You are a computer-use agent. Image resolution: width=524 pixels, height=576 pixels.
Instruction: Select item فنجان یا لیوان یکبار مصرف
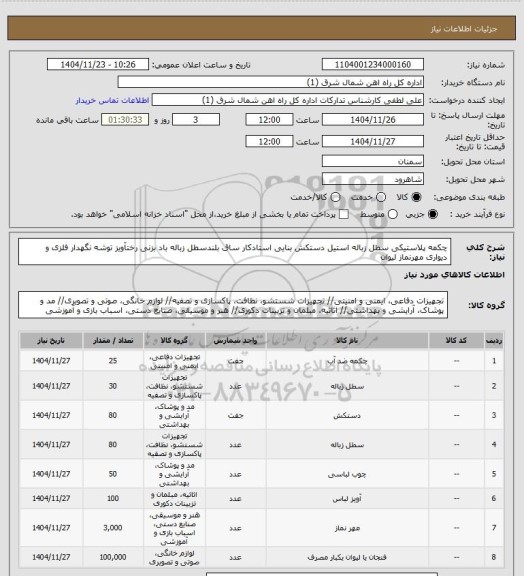347,558
